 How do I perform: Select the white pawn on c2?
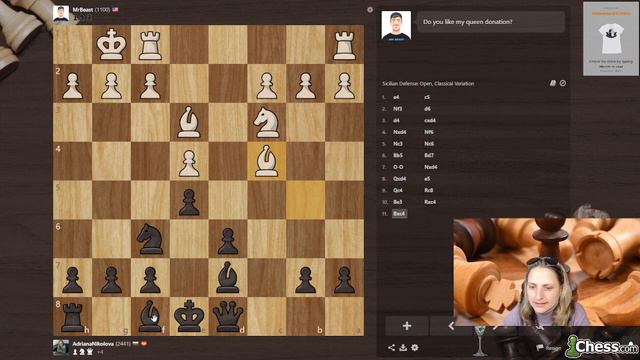coord(267,83)
